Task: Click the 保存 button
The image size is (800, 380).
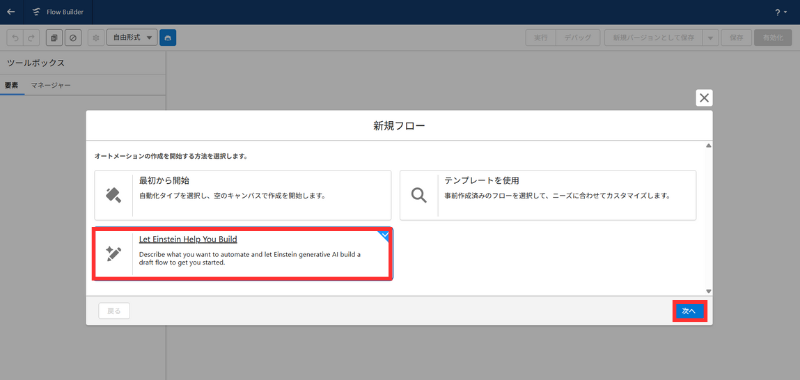Action: pyautogui.click(x=736, y=38)
